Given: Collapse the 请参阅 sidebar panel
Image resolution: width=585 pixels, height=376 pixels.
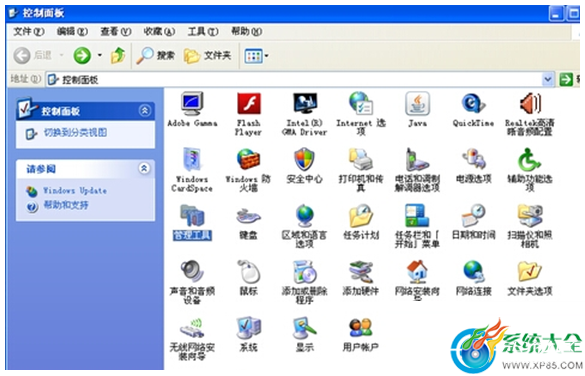Looking at the screenshot, I should (145, 169).
